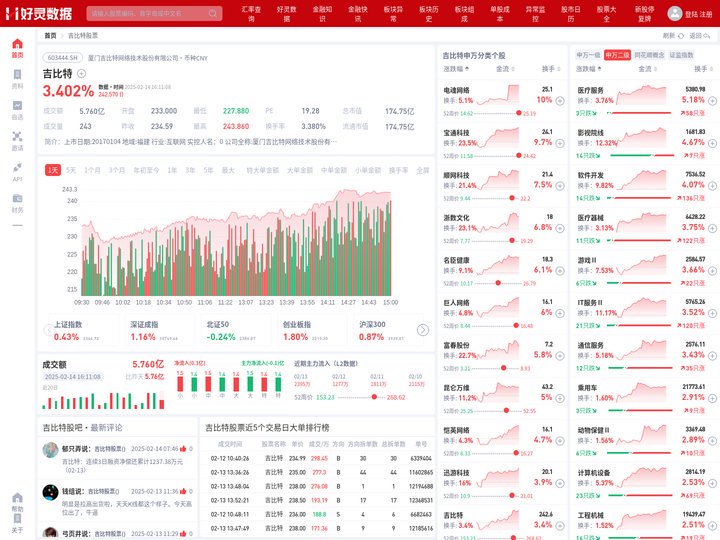720x540 pixels.
Task: Sort sector panel by 换手
Action: click(x=704, y=69)
